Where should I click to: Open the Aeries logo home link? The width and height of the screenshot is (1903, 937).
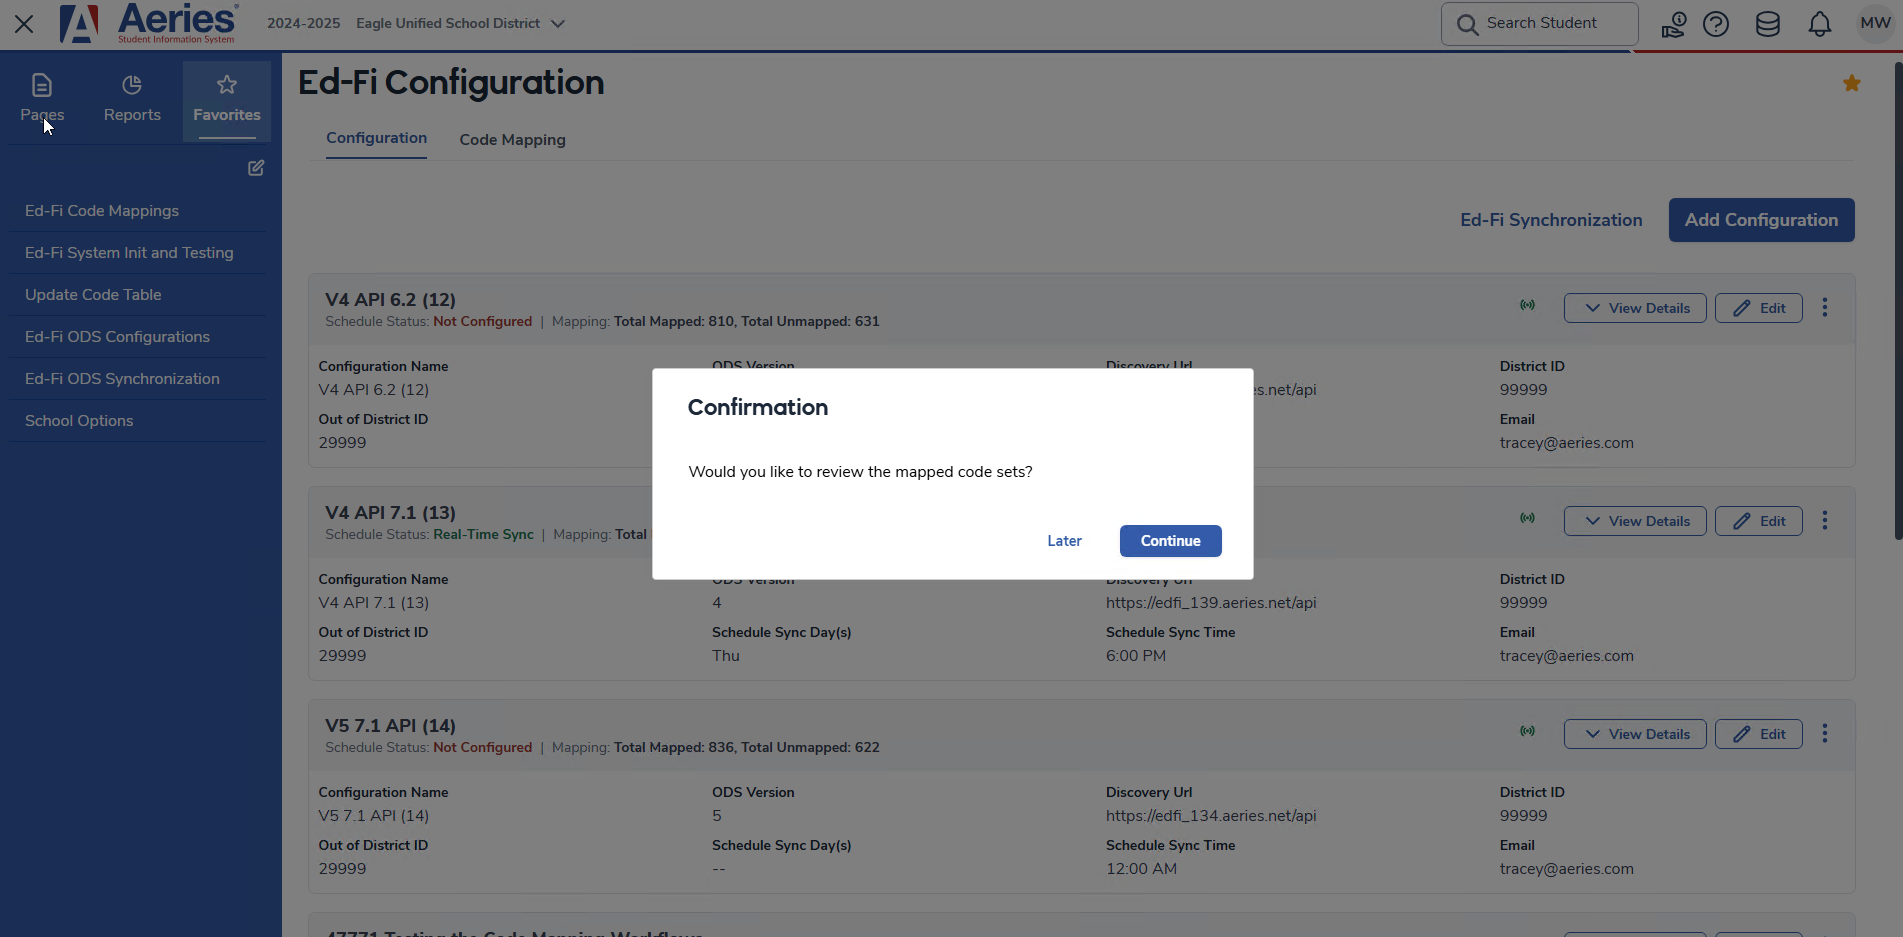click(148, 23)
